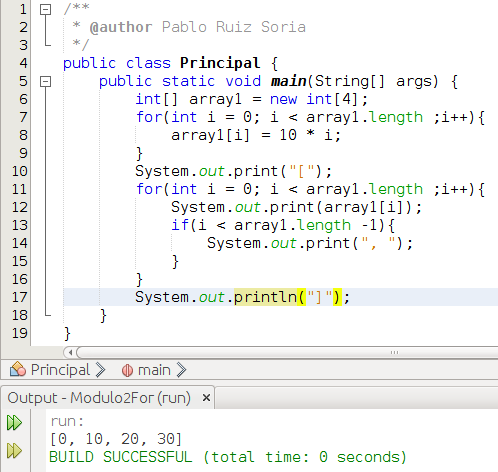Viewport: 498px width, 472px height.
Task: Click the println call on line 17
Action: click(265, 297)
